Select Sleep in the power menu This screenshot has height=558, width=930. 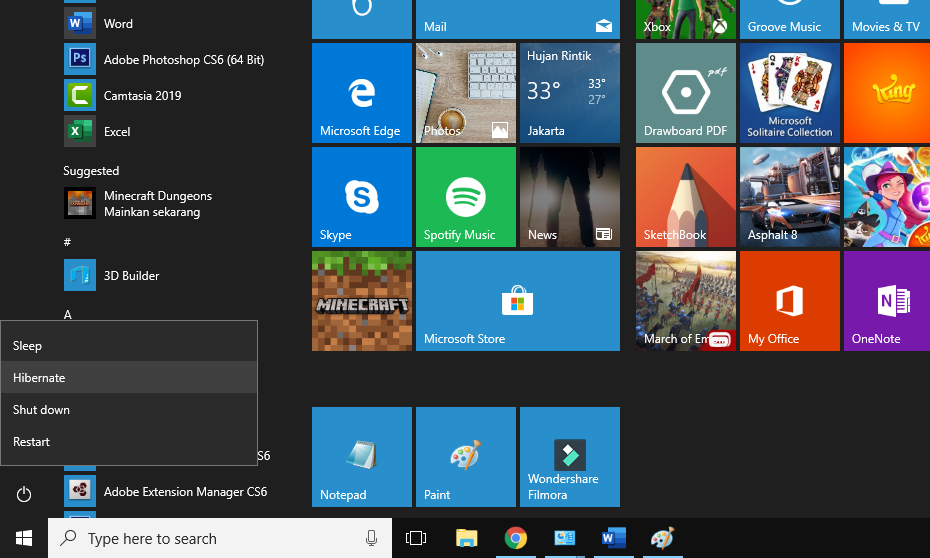[129, 345]
